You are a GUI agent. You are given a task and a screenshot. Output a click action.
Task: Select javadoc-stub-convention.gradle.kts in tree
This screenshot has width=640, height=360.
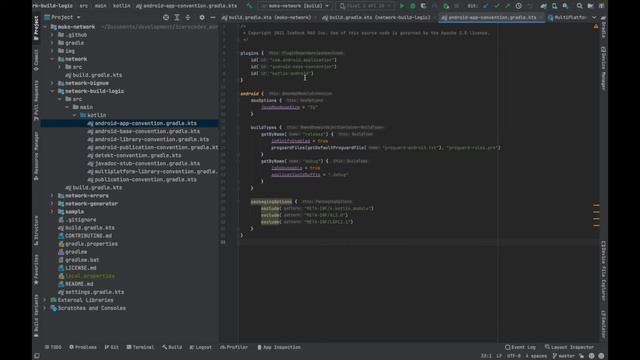click(144, 164)
